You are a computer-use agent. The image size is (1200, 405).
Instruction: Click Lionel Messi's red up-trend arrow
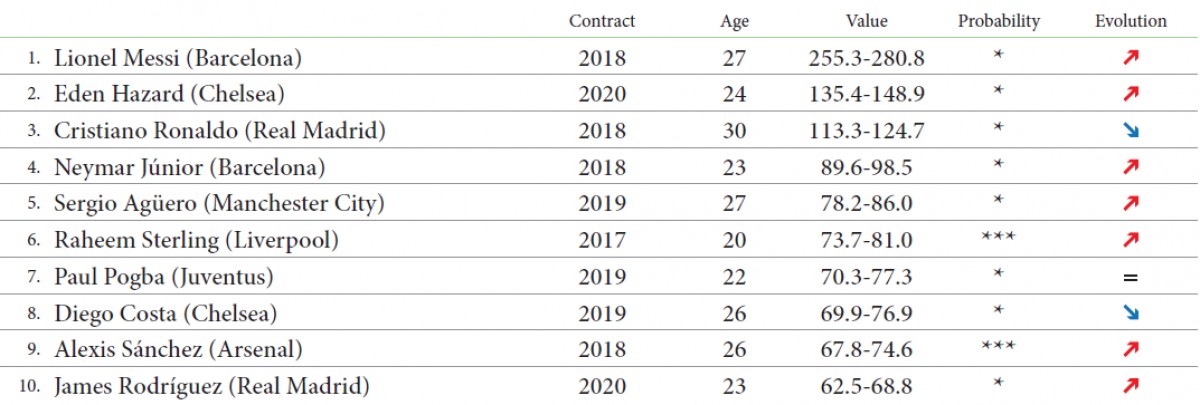point(1131,58)
